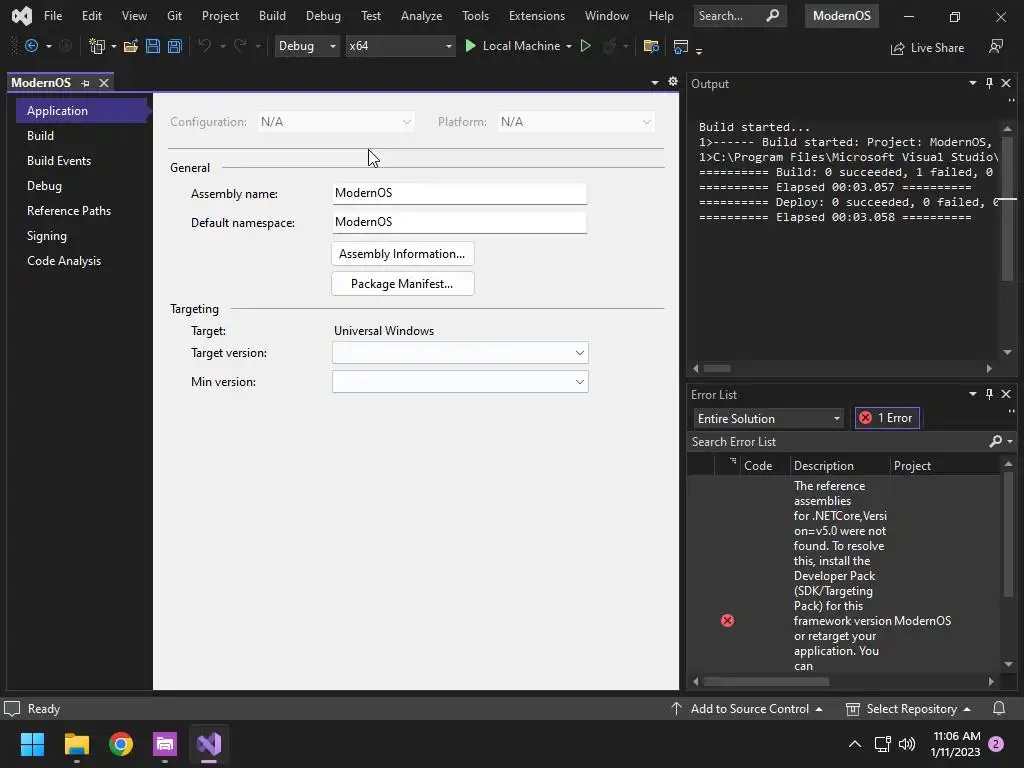
Task: Click the Search Error List magnifier icon
Action: coord(995,441)
